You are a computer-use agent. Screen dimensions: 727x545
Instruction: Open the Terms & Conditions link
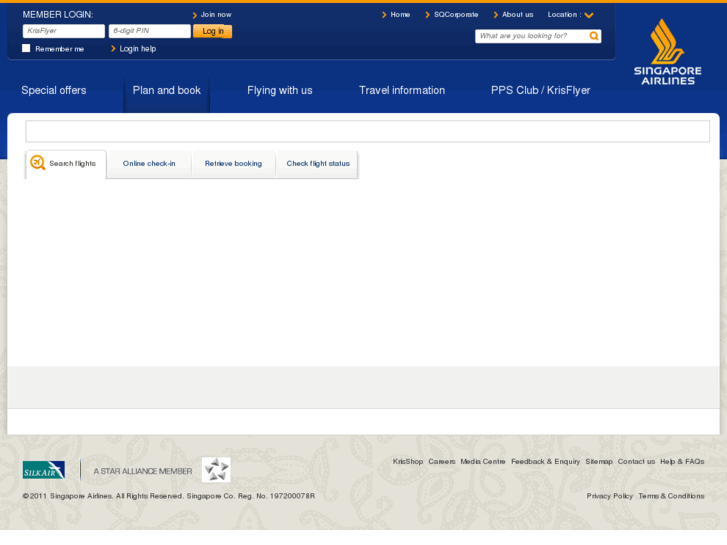(x=671, y=496)
